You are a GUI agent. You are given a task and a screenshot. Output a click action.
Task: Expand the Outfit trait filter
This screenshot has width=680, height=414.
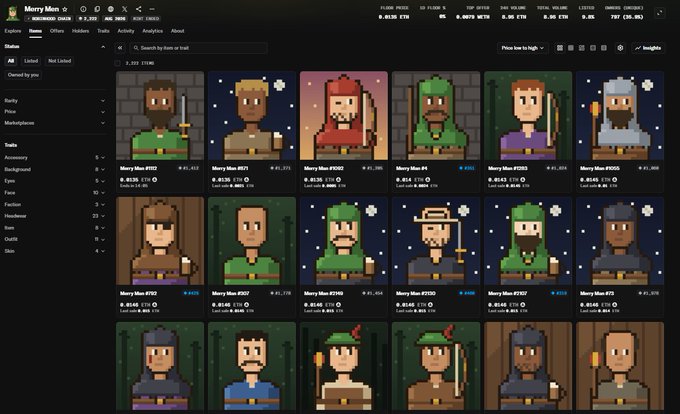point(55,239)
